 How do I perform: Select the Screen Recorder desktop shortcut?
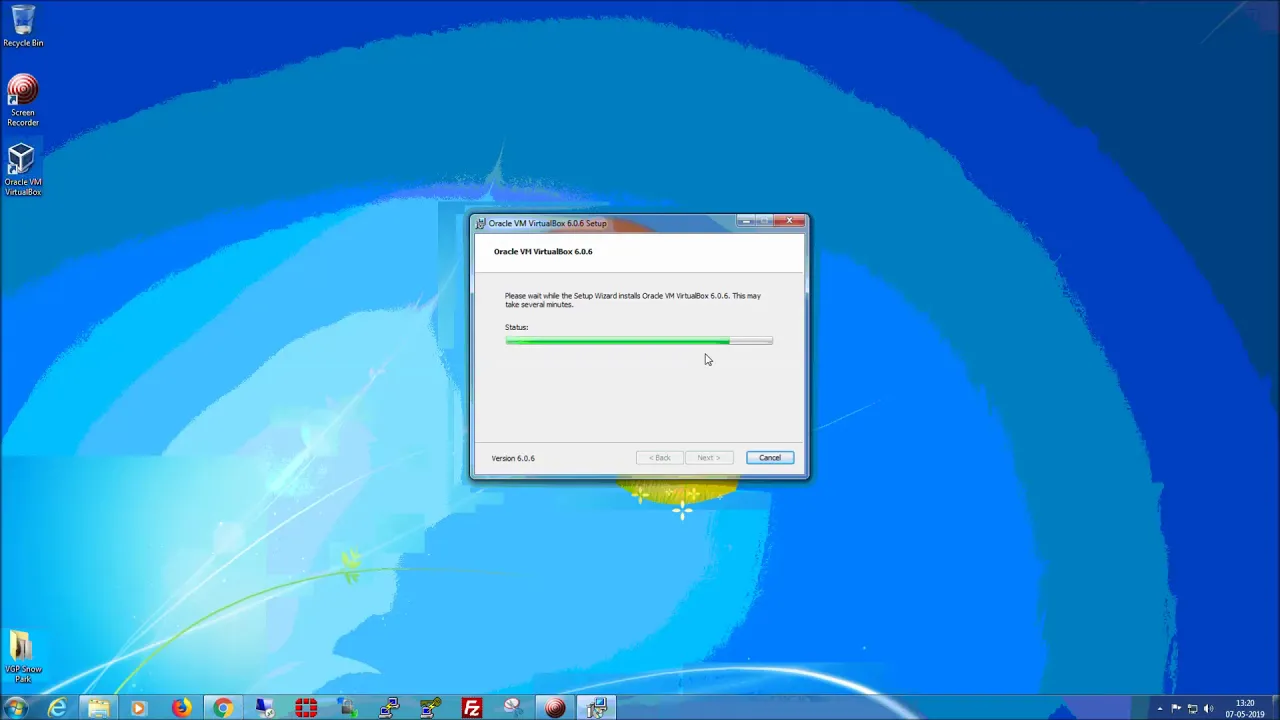point(22,100)
